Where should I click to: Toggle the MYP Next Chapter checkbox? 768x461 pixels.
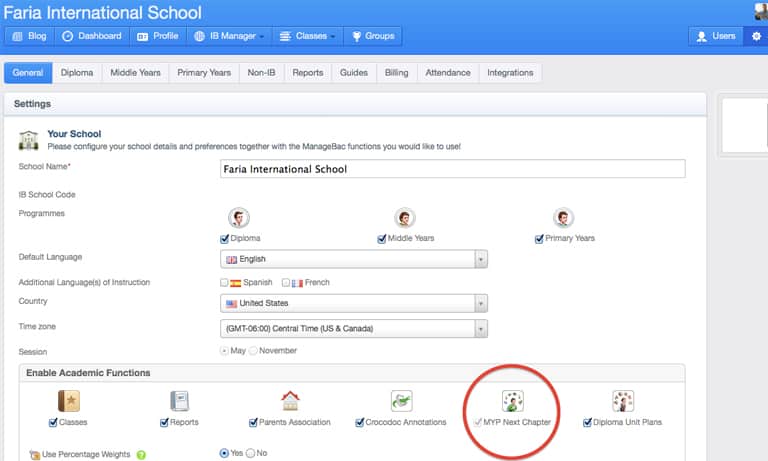[478, 422]
